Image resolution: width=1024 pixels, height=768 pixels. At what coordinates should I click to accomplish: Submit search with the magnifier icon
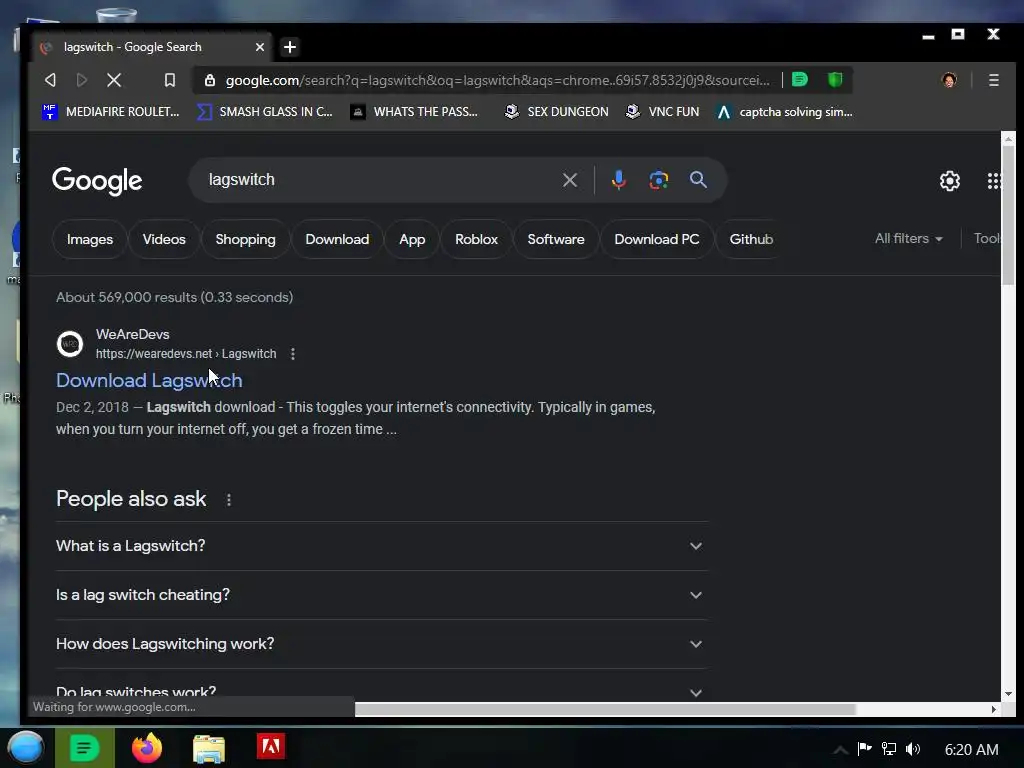[x=698, y=180]
